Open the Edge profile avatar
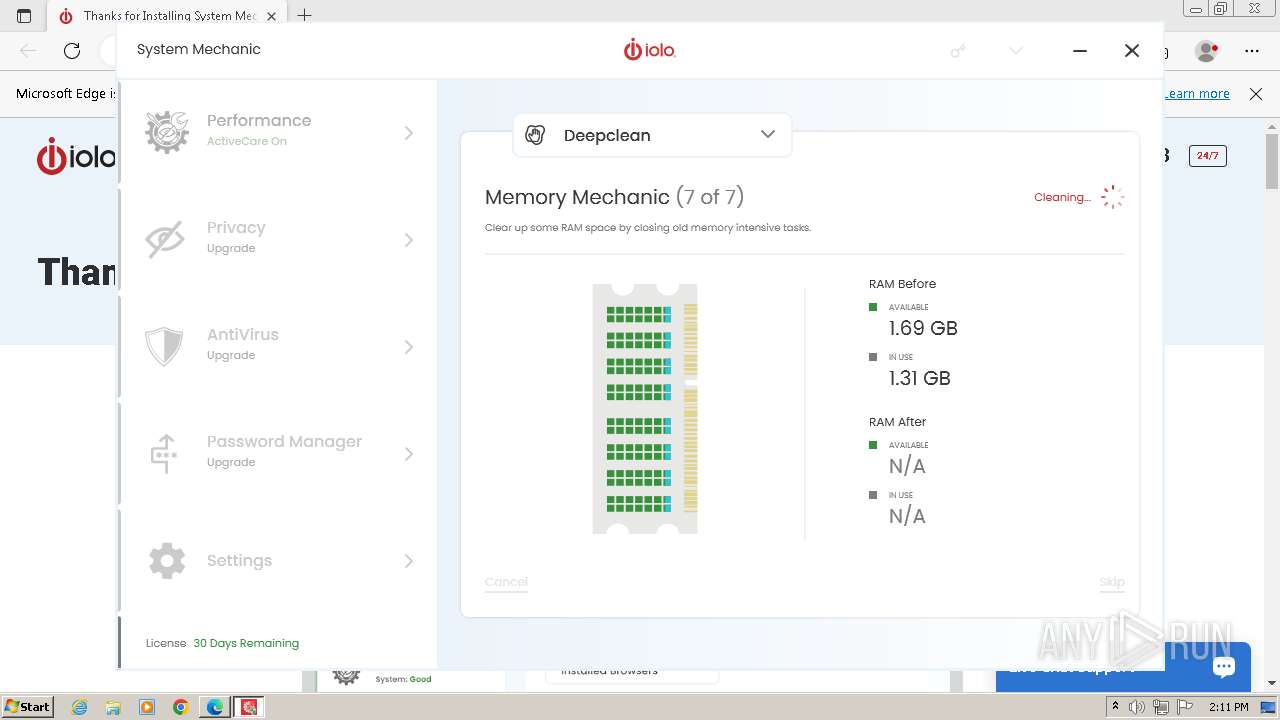This screenshot has height=720, width=1280. point(1207,50)
